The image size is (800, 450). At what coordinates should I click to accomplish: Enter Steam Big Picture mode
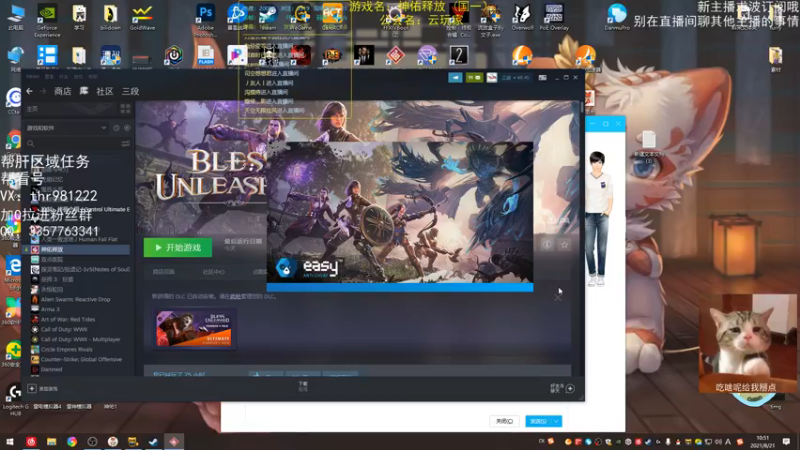coord(542,78)
